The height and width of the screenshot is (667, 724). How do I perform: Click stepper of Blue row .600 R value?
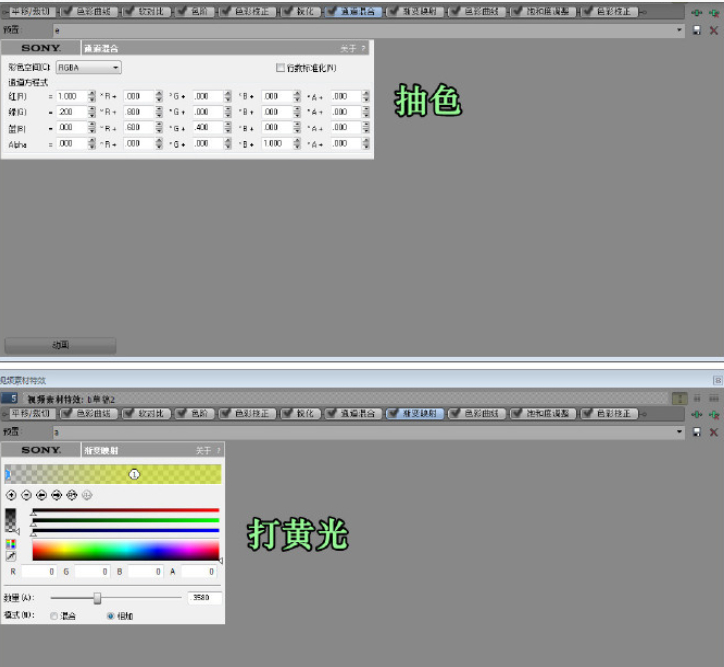coord(159,127)
